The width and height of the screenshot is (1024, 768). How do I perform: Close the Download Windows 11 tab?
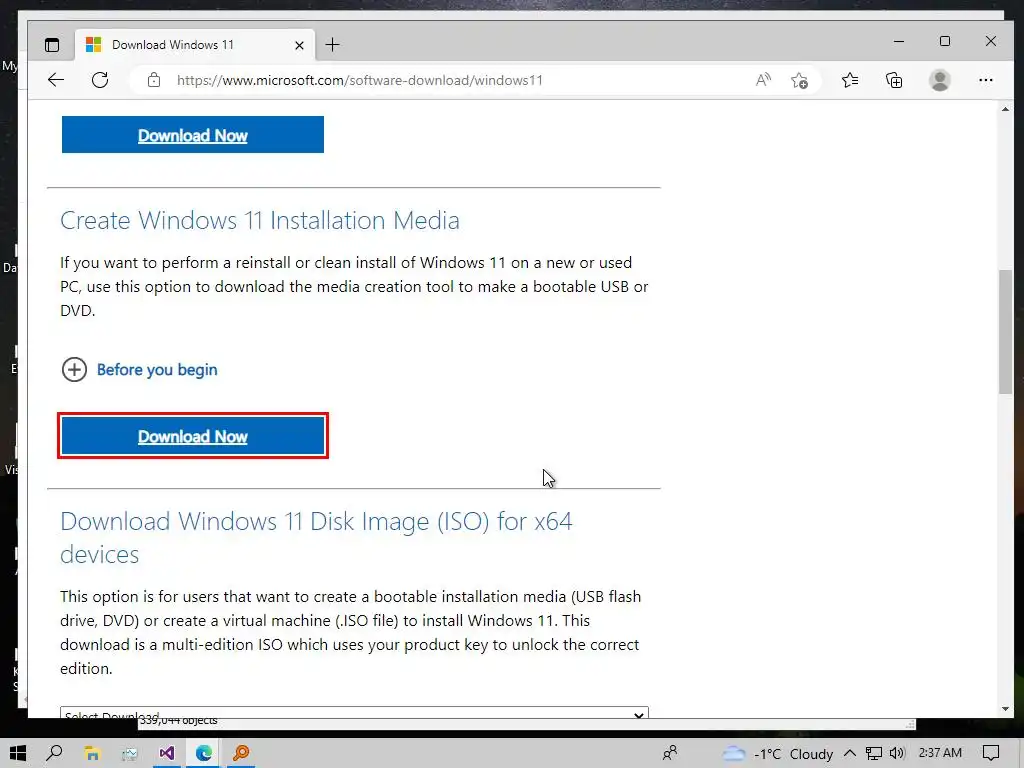299,45
